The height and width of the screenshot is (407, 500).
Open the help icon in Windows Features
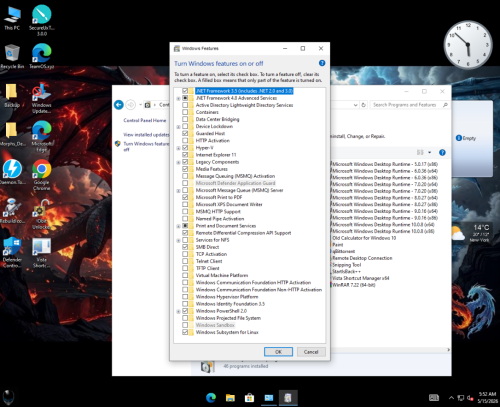(322, 63)
